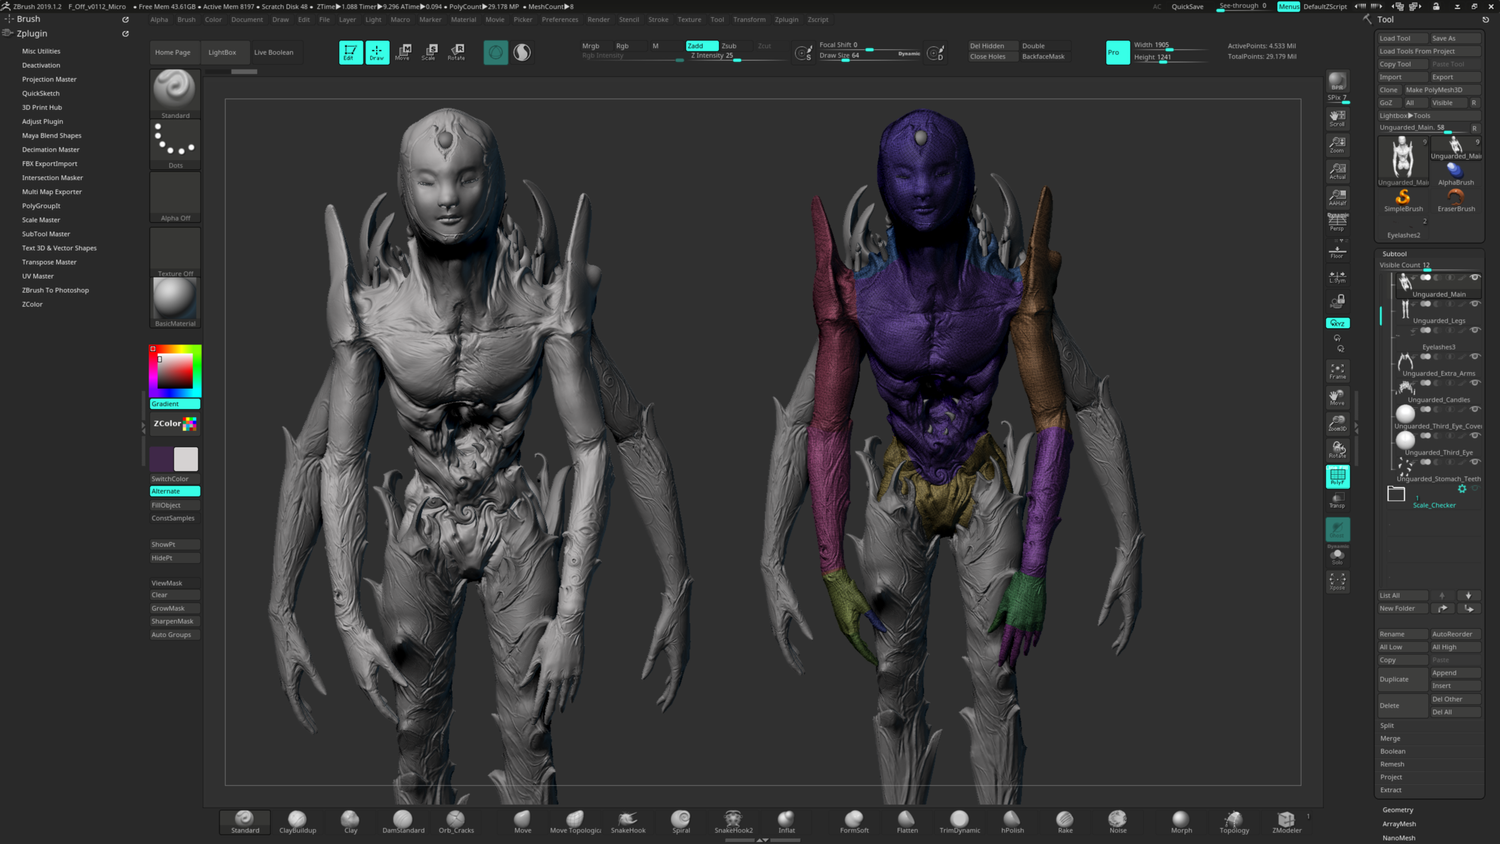Open the Stroke menu
This screenshot has height=844, width=1500.
(x=658, y=19)
